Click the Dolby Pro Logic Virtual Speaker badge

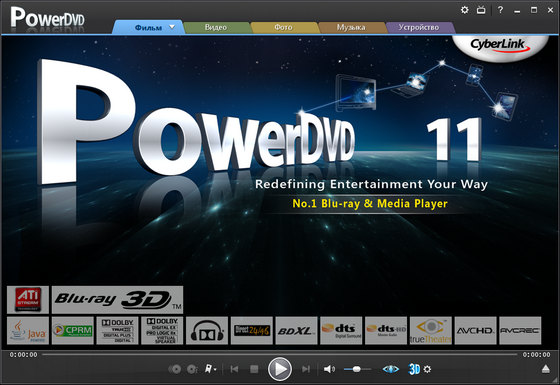click(x=162, y=330)
